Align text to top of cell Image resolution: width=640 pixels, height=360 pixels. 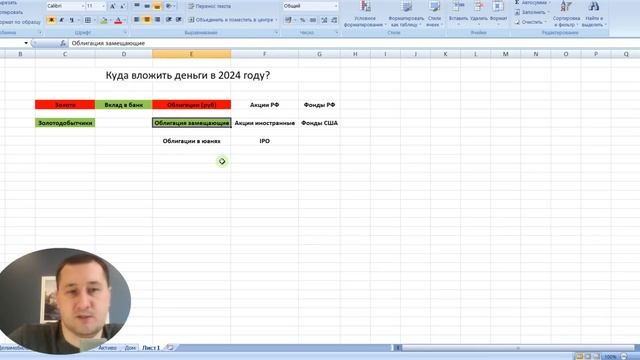coord(137,6)
